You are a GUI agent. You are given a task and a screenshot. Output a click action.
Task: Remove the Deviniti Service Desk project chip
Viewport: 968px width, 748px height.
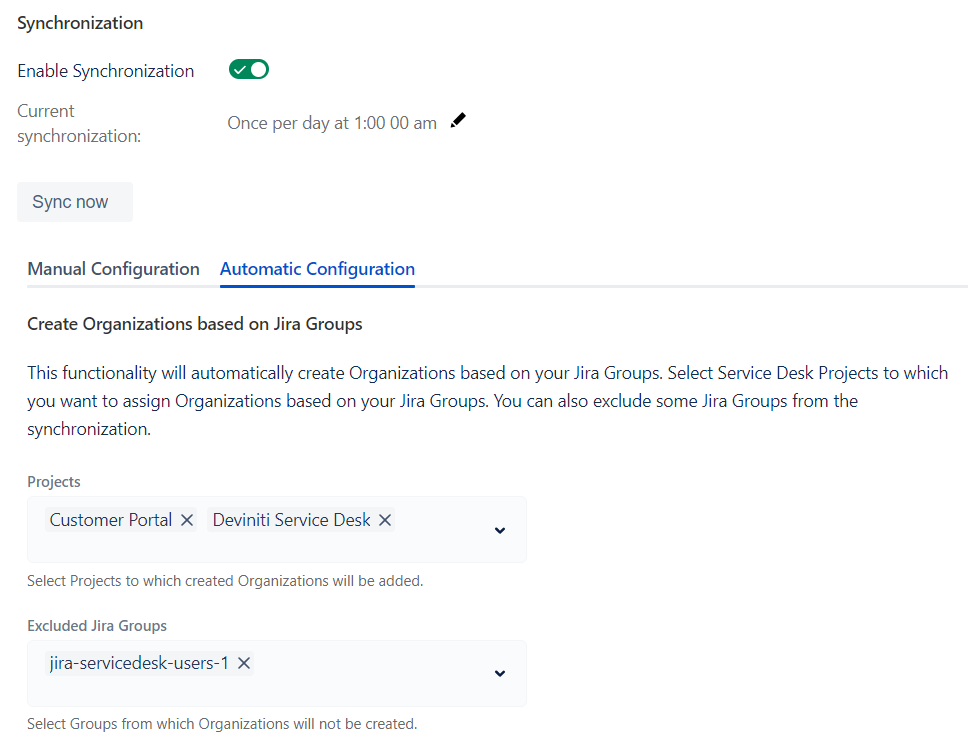(385, 519)
